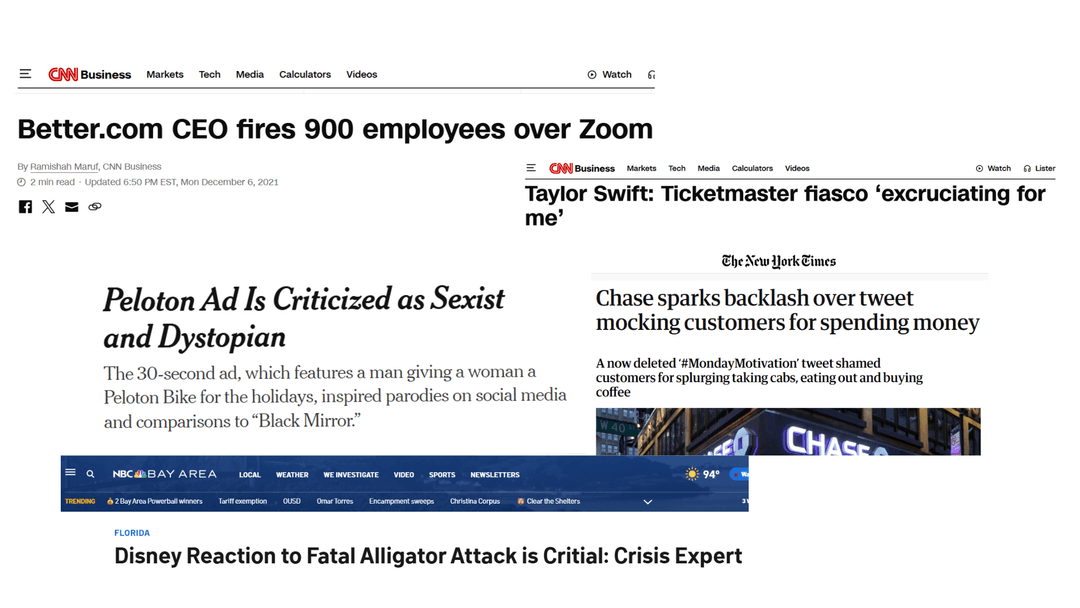Viewport: 1080px width, 608px height.
Task: Click the Chase building photo
Action: [788, 432]
